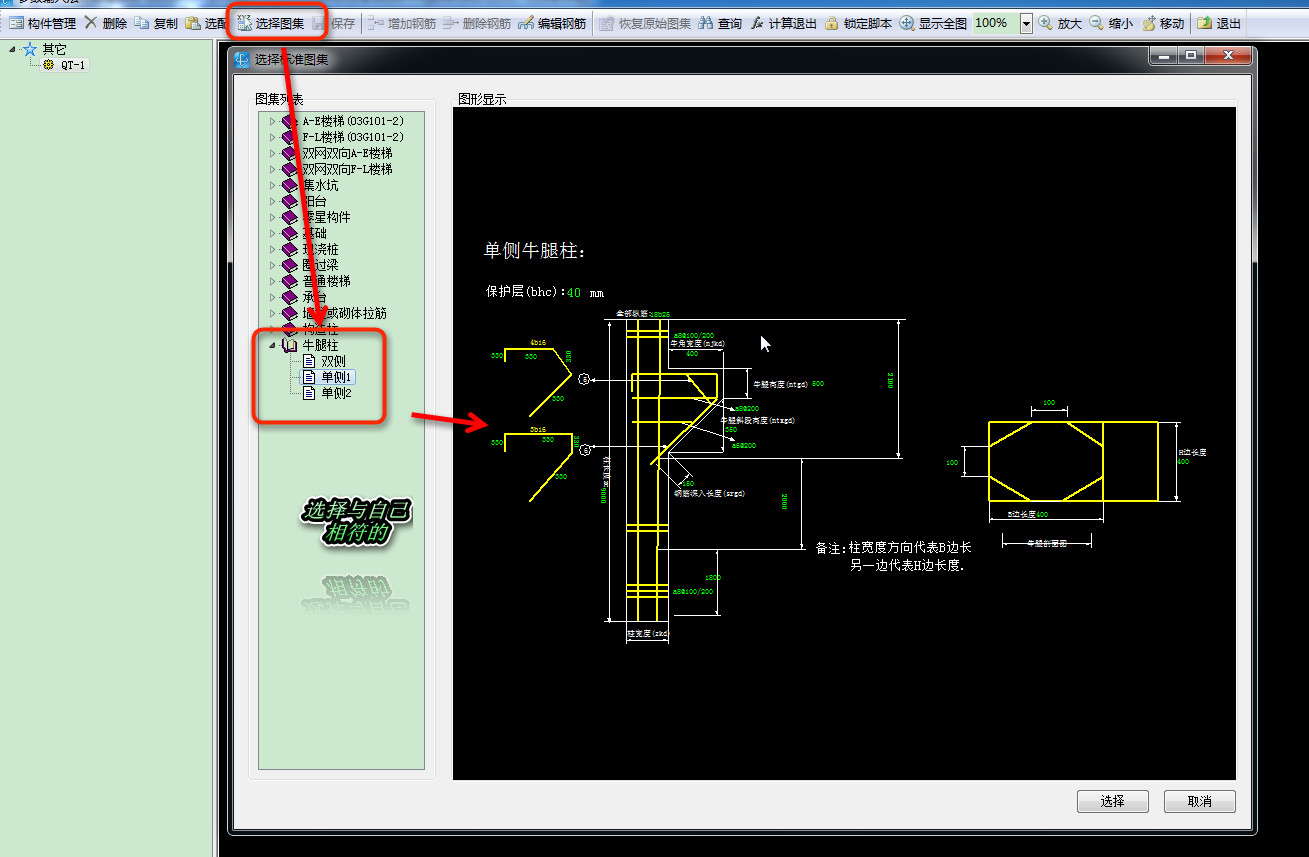Expand the 承台 atlas node
Image resolution: width=1309 pixels, height=857 pixels.
(271, 297)
